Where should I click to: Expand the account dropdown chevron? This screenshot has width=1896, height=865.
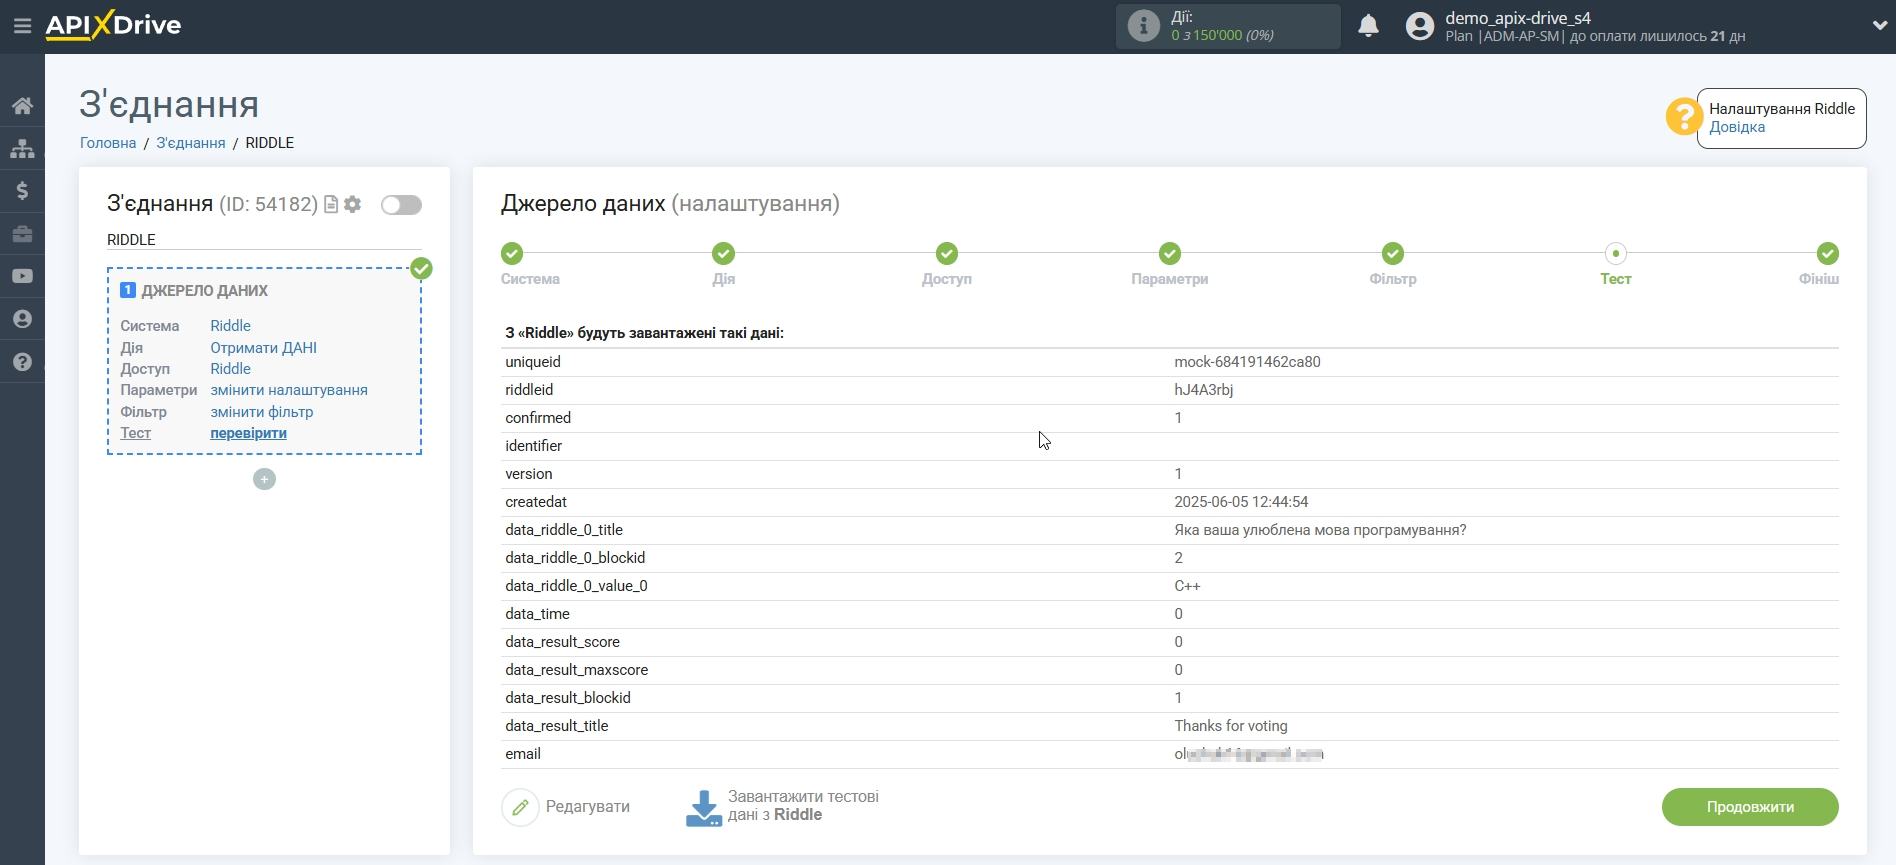pyautogui.click(x=1879, y=26)
